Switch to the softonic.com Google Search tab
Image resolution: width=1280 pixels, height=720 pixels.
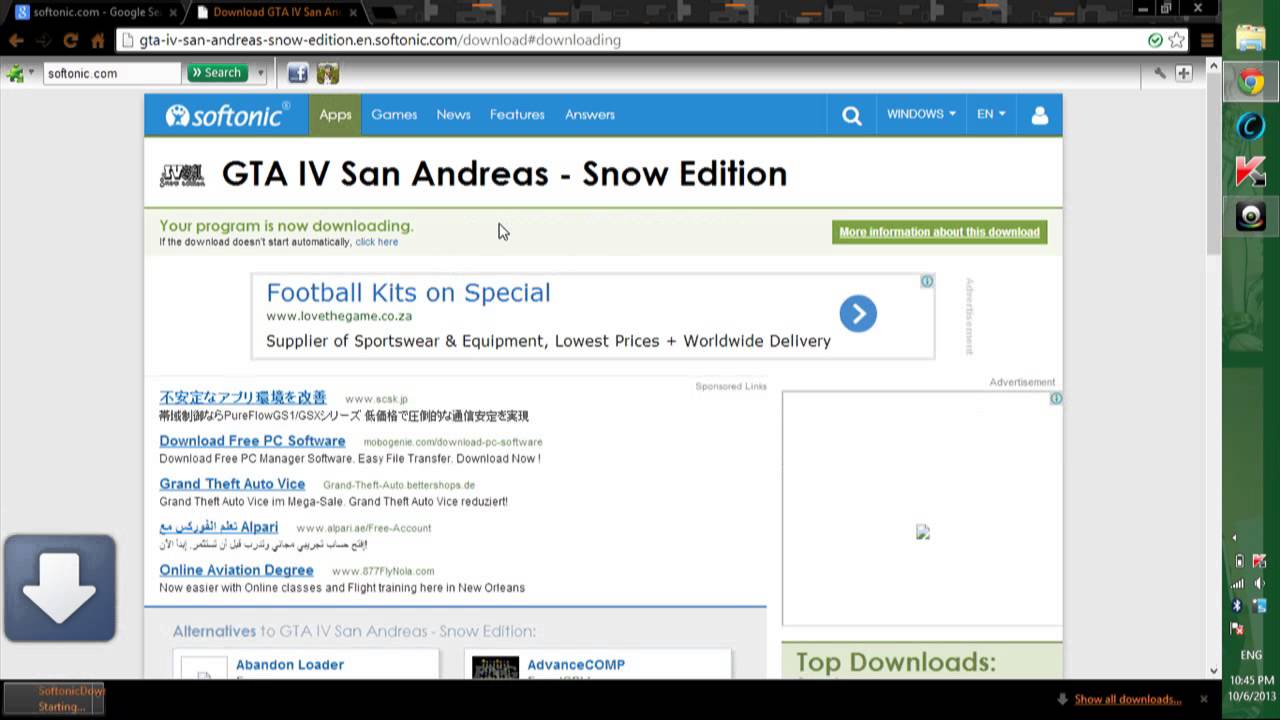click(96, 13)
